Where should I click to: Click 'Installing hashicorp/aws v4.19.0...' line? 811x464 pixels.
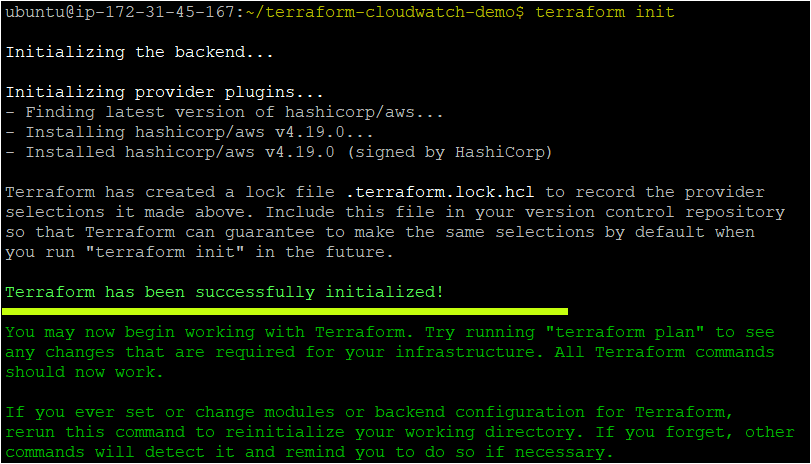pyautogui.click(x=189, y=132)
